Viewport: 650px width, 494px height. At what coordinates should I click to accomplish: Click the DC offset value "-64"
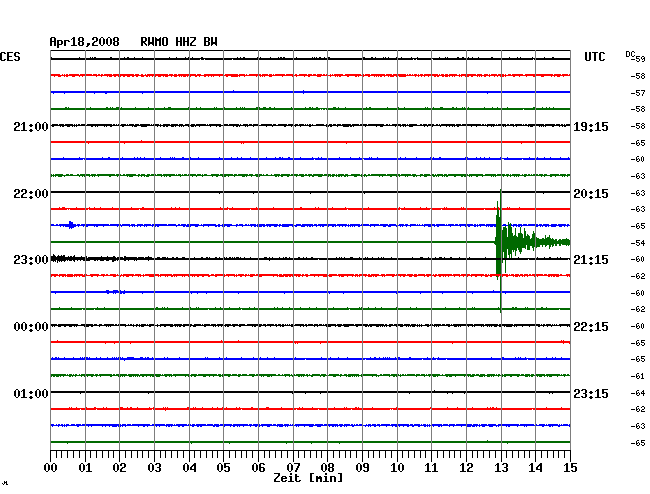638,393
